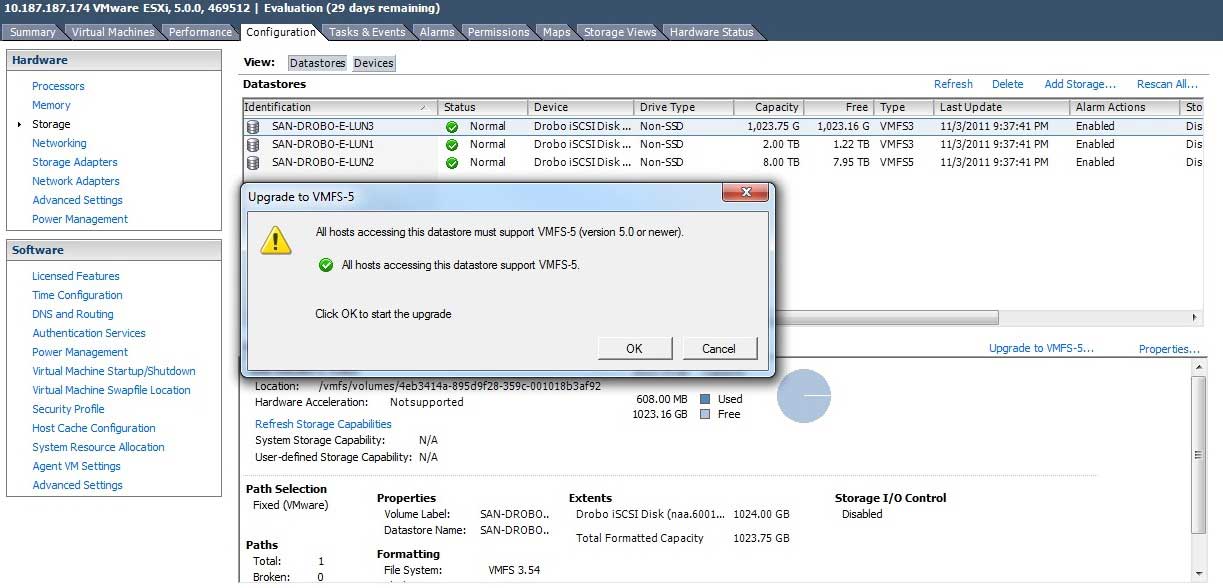Screen dimensions: 1223x588
Task: Switch to Datastores view
Action: click(x=317, y=63)
